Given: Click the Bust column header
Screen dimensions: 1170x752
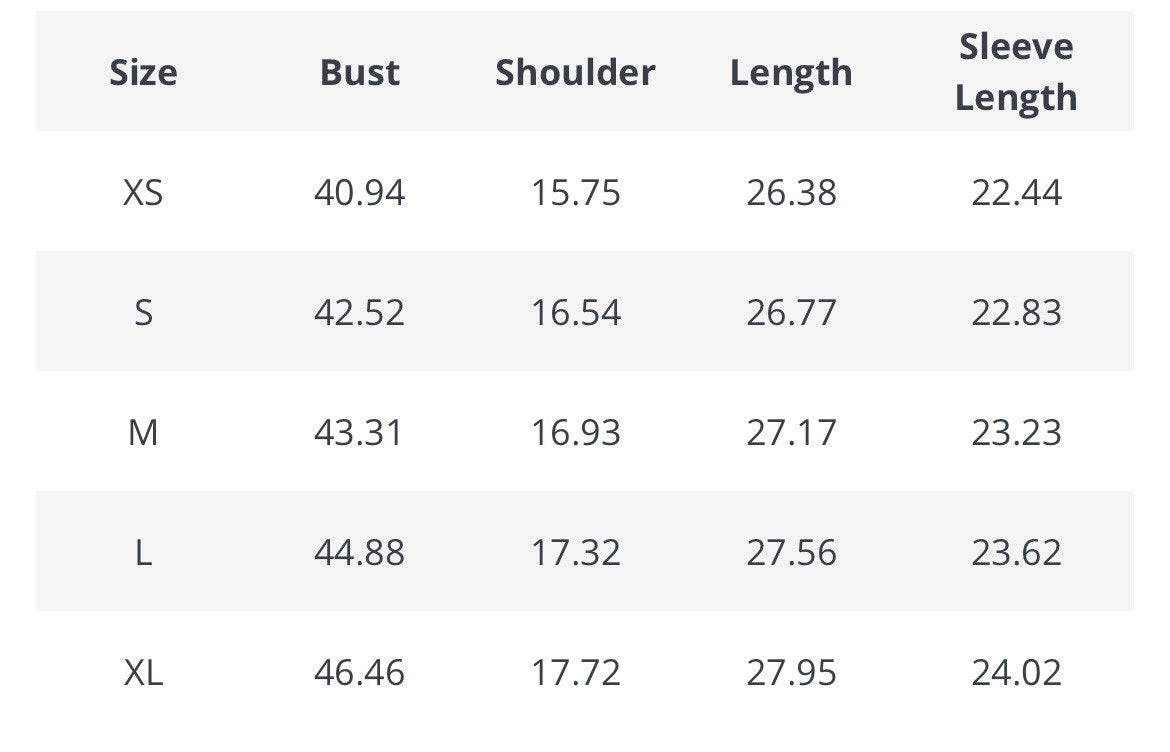Looking at the screenshot, I should click(x=359, y=72).
